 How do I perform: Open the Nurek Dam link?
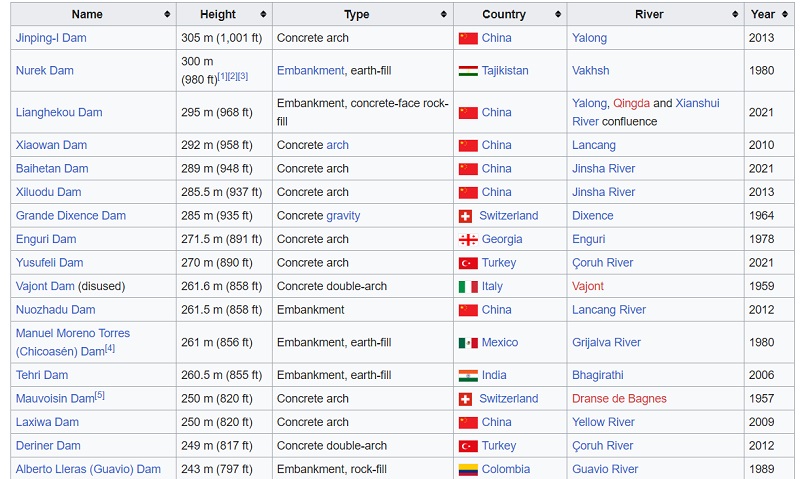click(x=45, y=71)
